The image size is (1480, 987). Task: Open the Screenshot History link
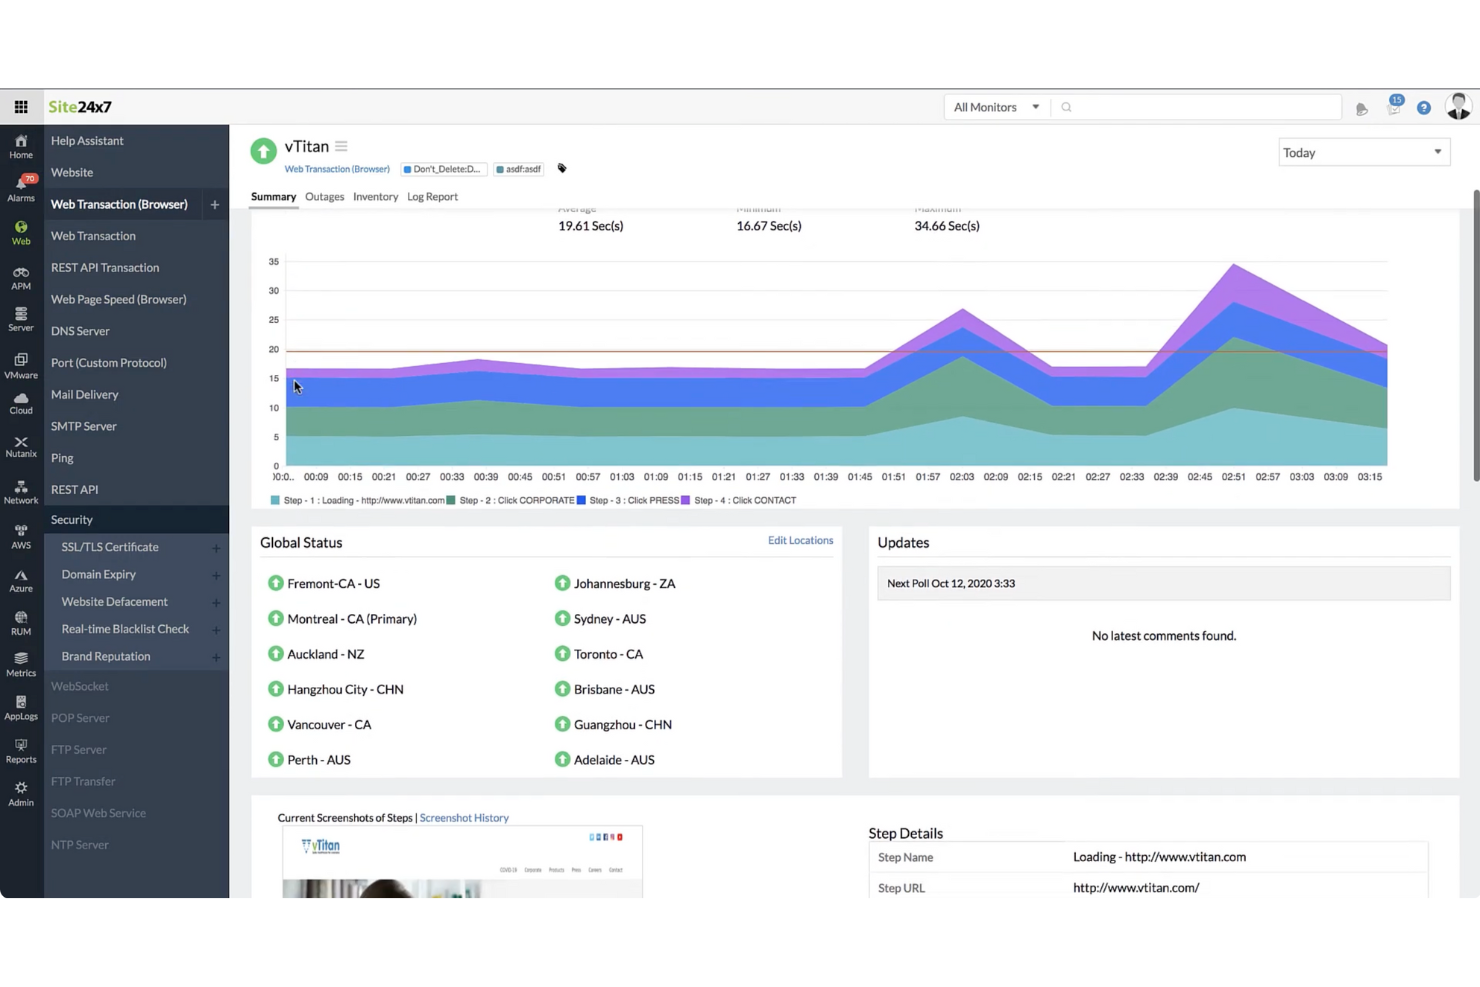pyautogui.click(x=464, y=817)
